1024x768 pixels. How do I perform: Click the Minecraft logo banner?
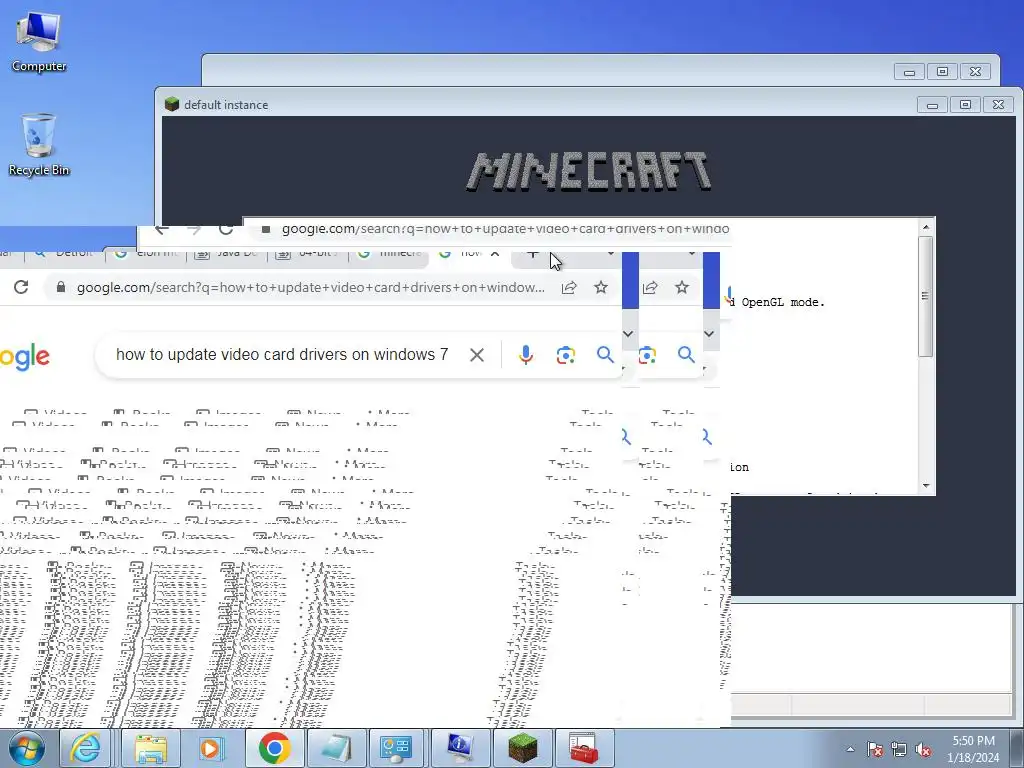[588, 171]
